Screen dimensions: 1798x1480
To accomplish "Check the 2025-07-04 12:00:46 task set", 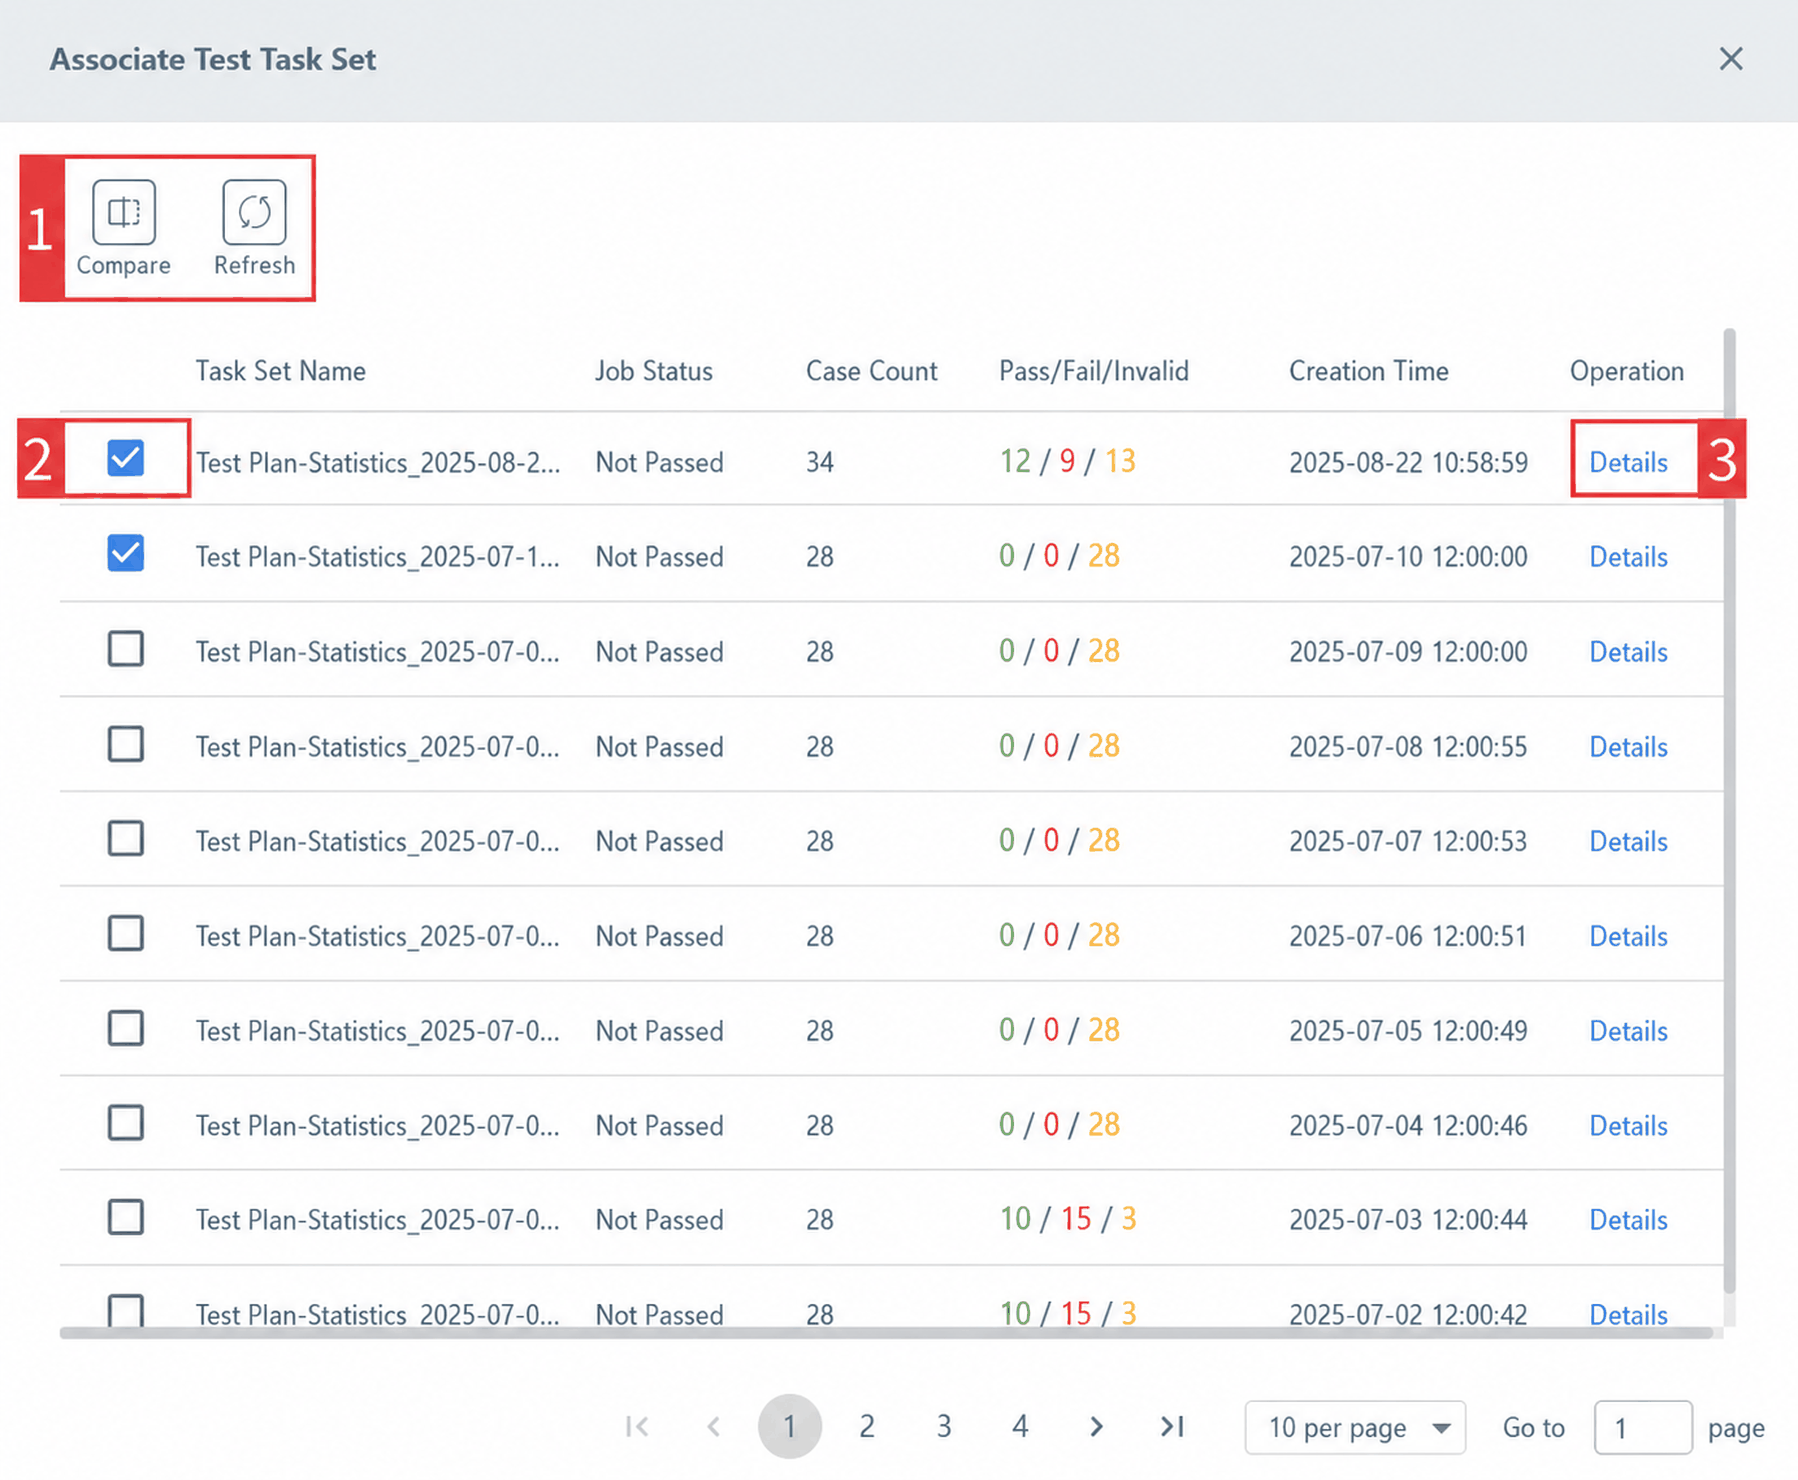I will 126,1123.
